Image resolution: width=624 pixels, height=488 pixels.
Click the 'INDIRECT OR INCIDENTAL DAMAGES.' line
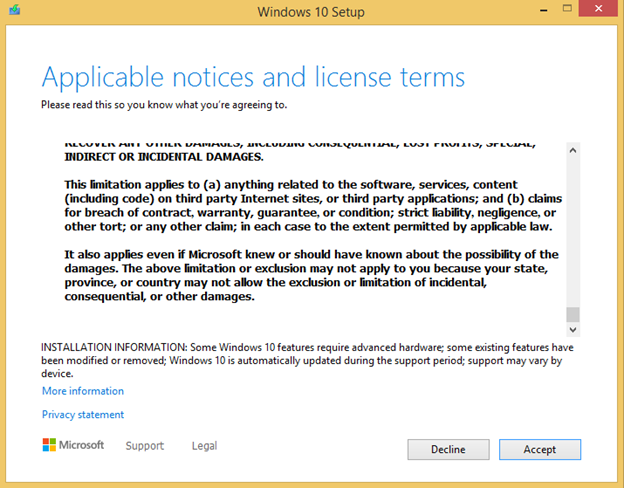coord(164,157)
